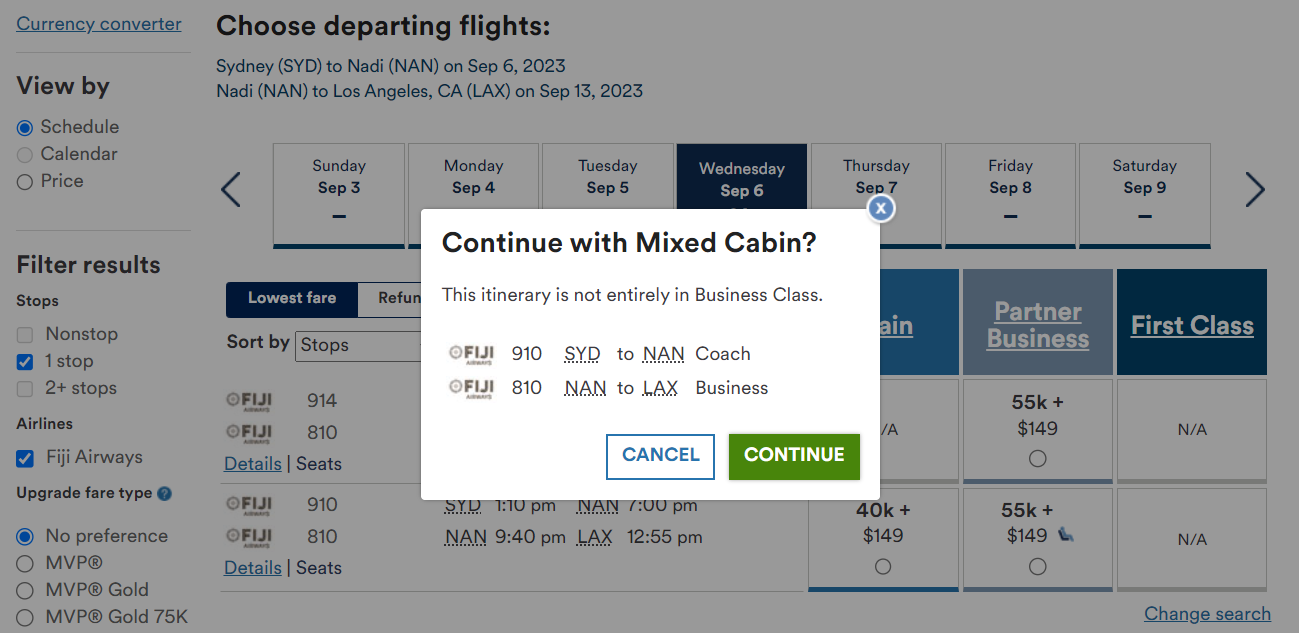The image size is (1299, 633).
Task: Click the left arrow to view earlier dates
Action: (231, 189)
